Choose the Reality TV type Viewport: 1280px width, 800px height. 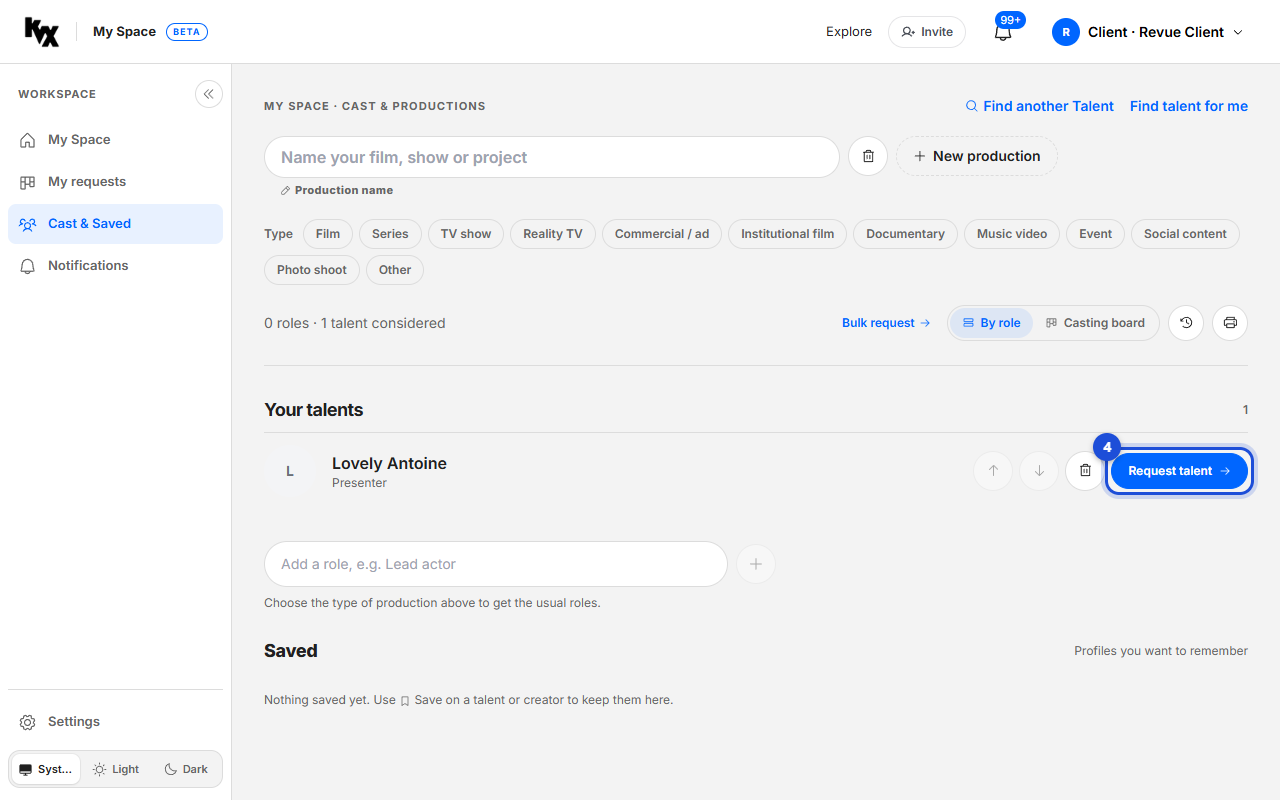[x=553, y=234]
